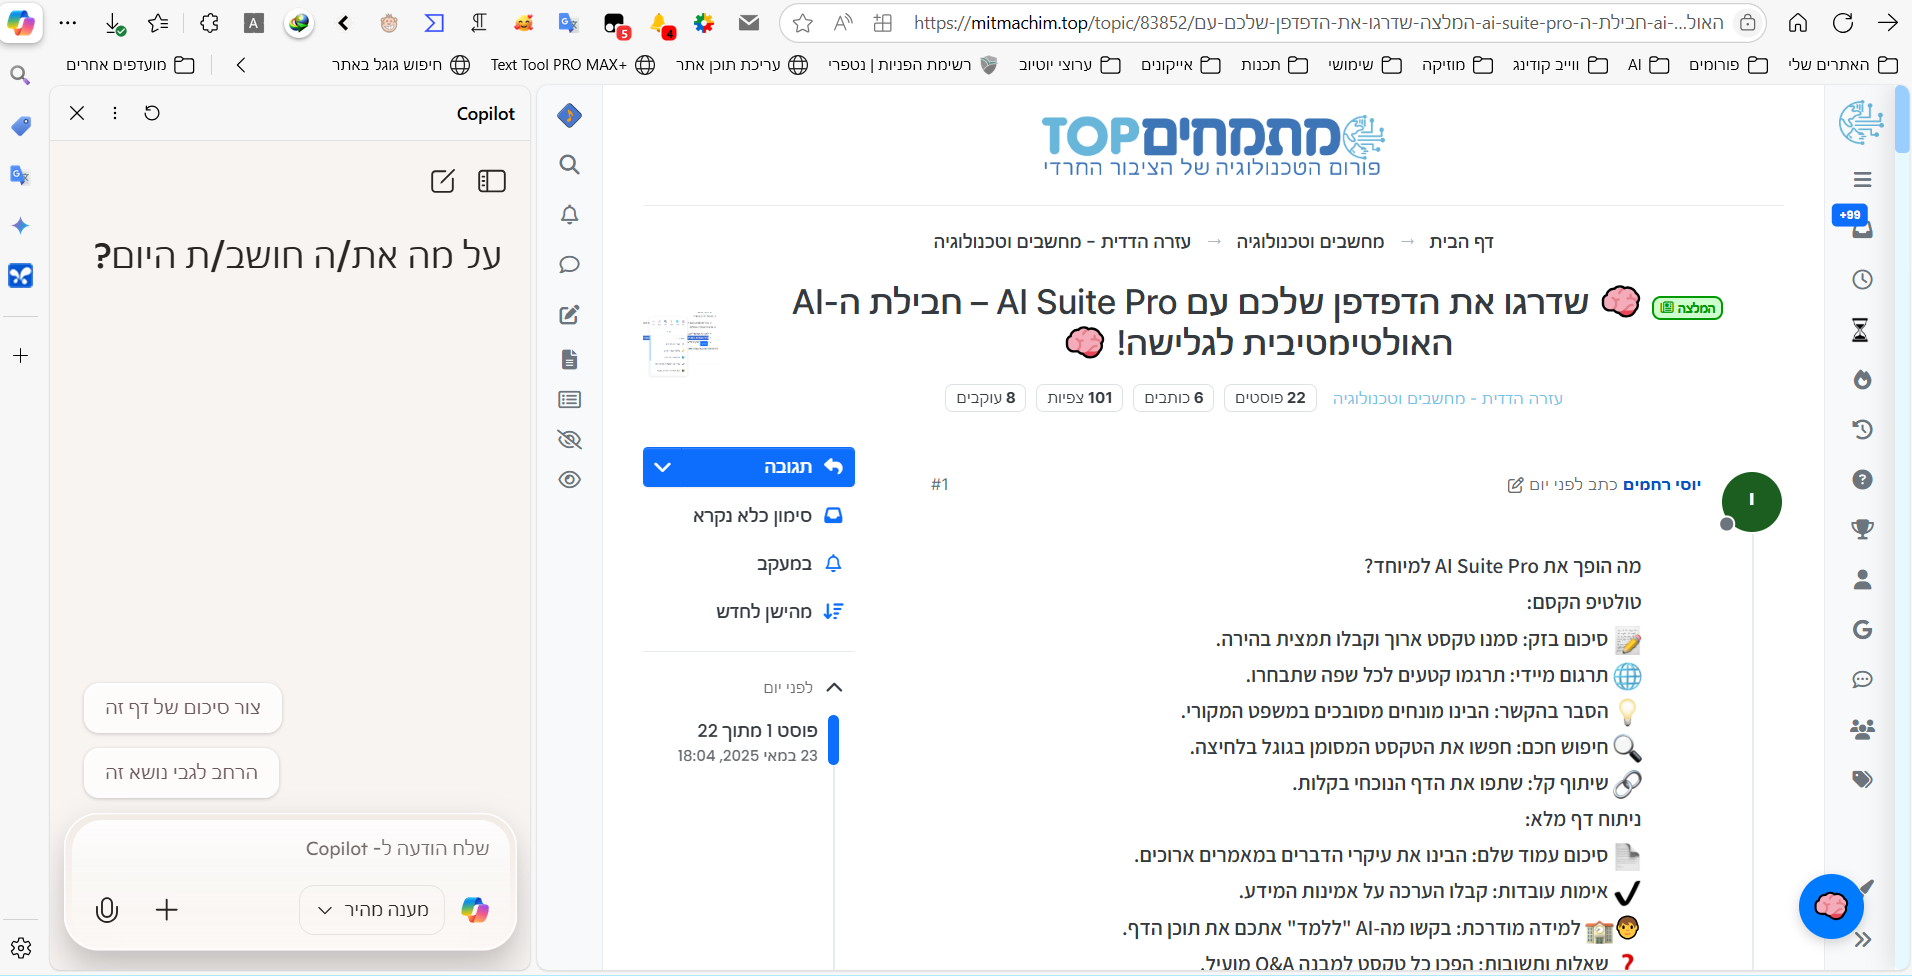This screenshot has height=976, width=1912.
Task: Open the 'פורומים' bookmarks folder
Action: point(1728,65)
